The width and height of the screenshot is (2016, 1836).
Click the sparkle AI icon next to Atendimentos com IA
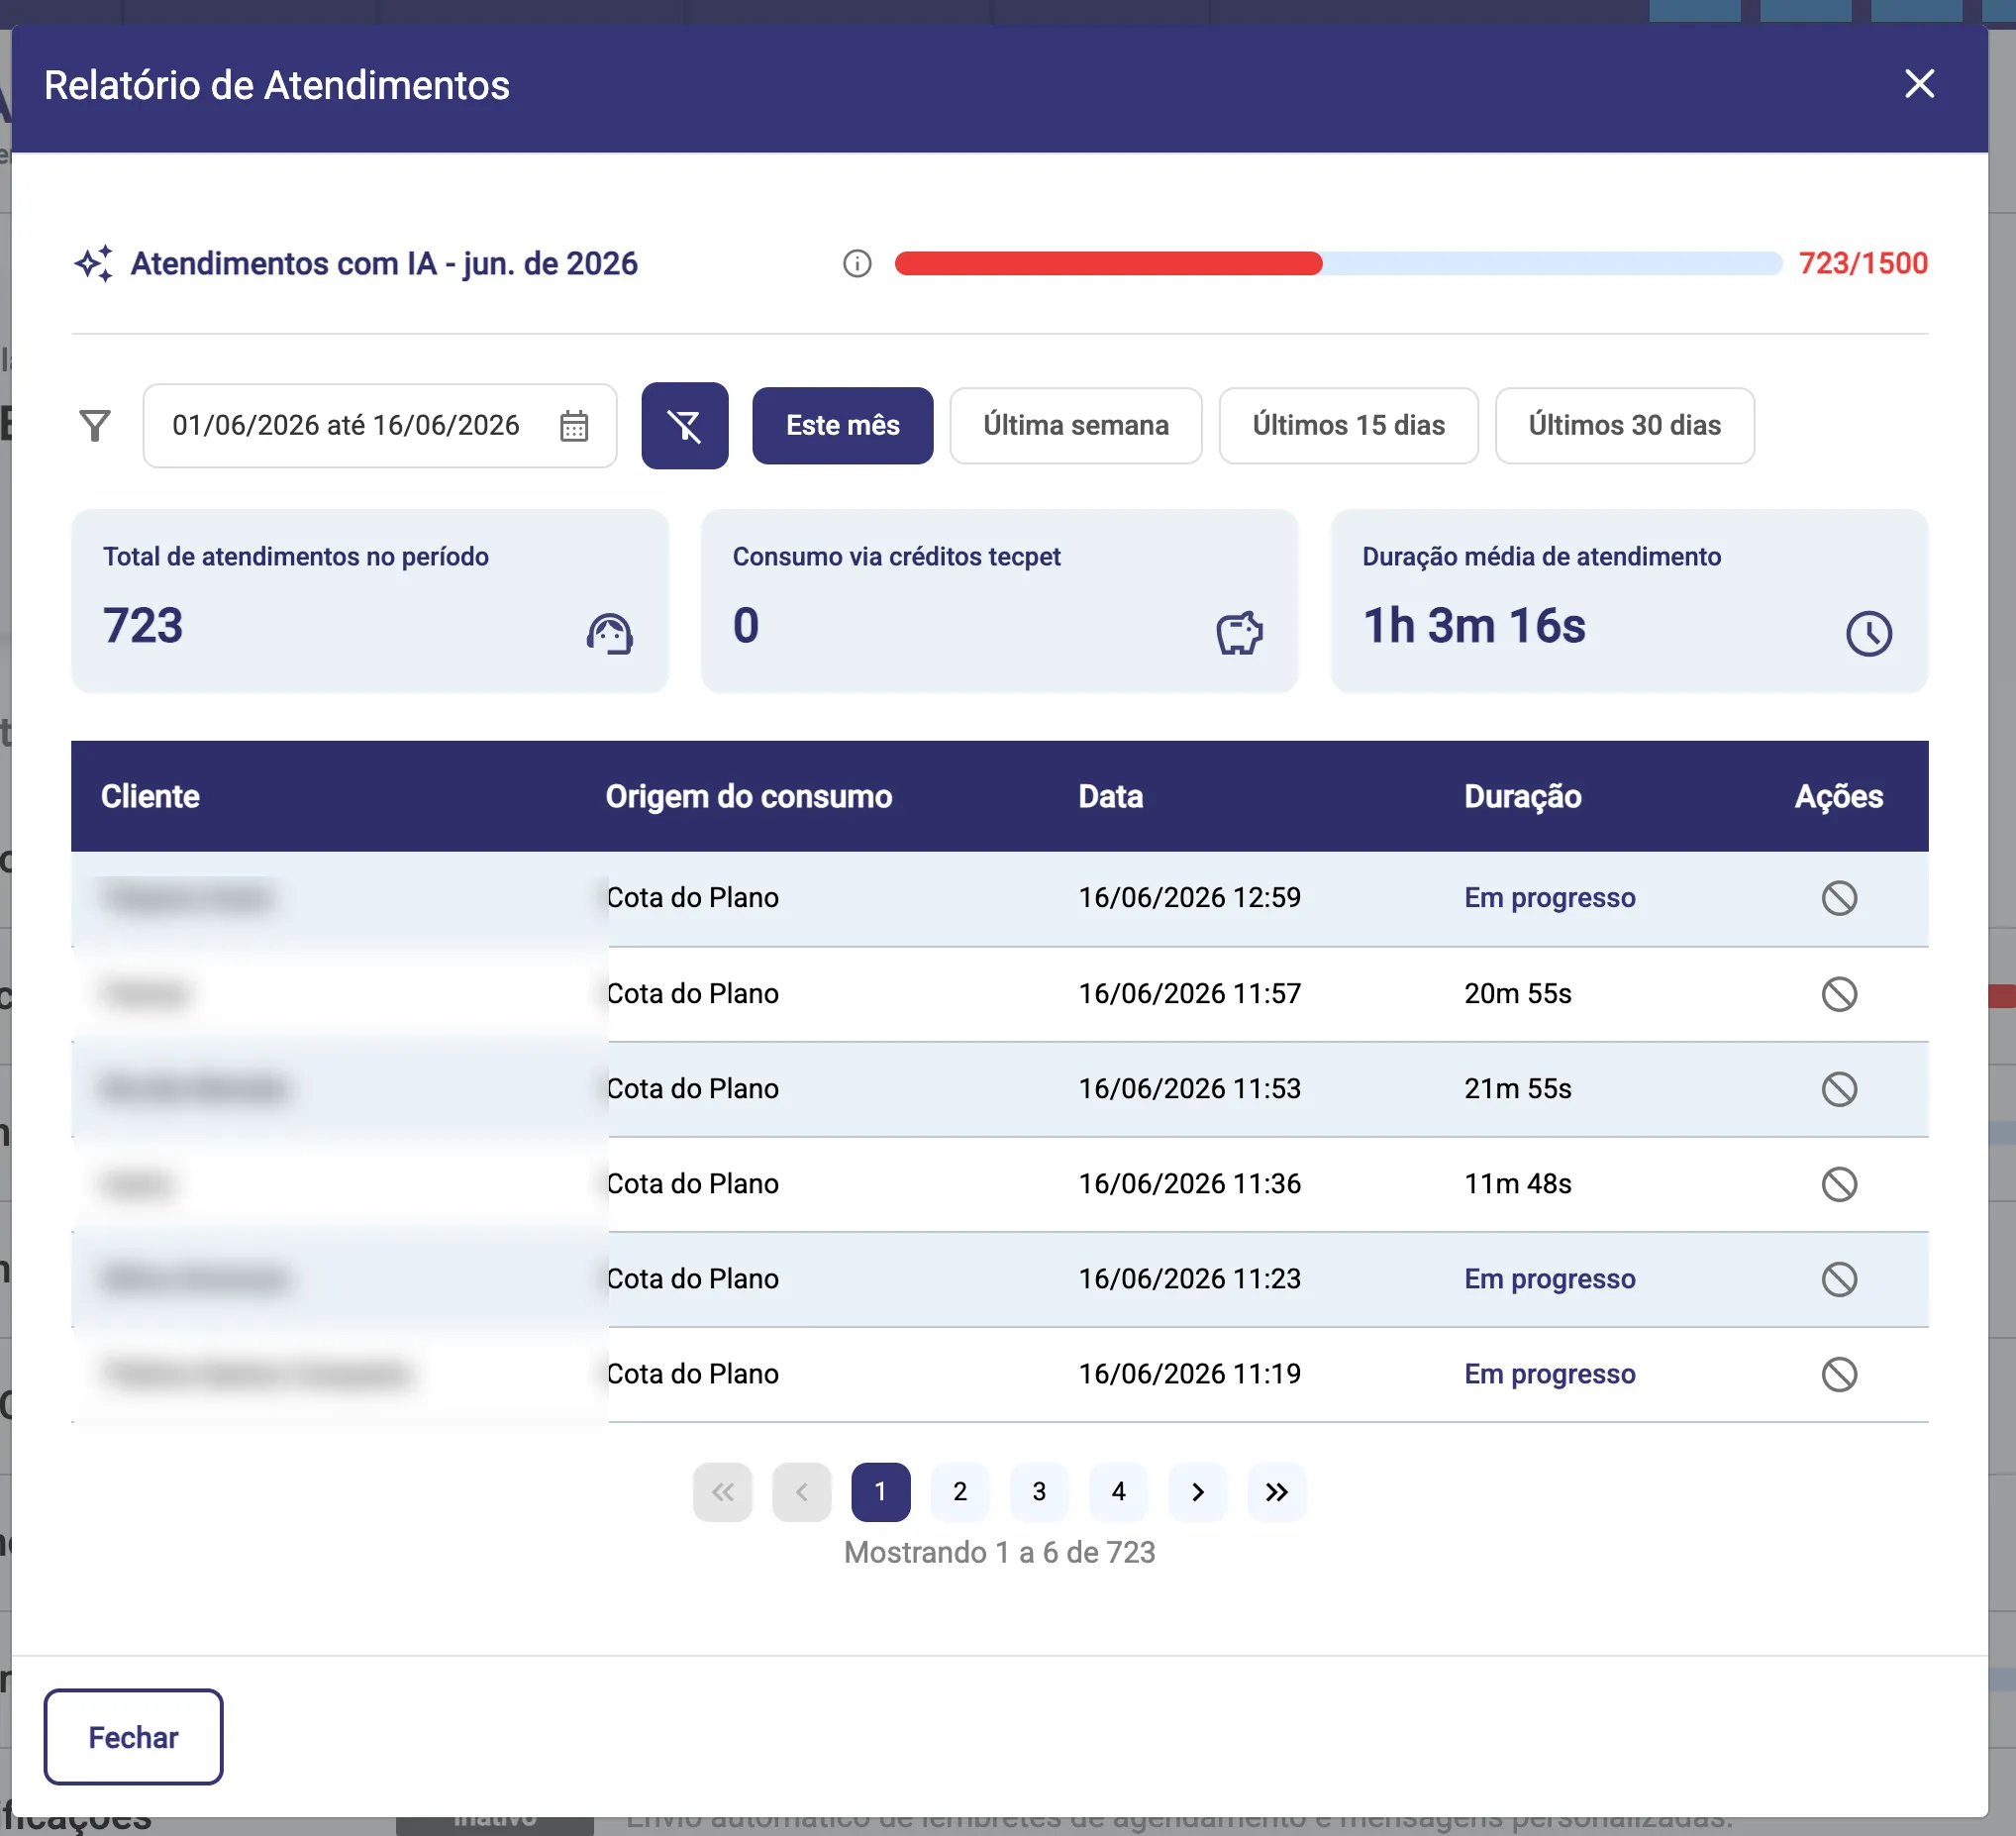tap(94, 264)
